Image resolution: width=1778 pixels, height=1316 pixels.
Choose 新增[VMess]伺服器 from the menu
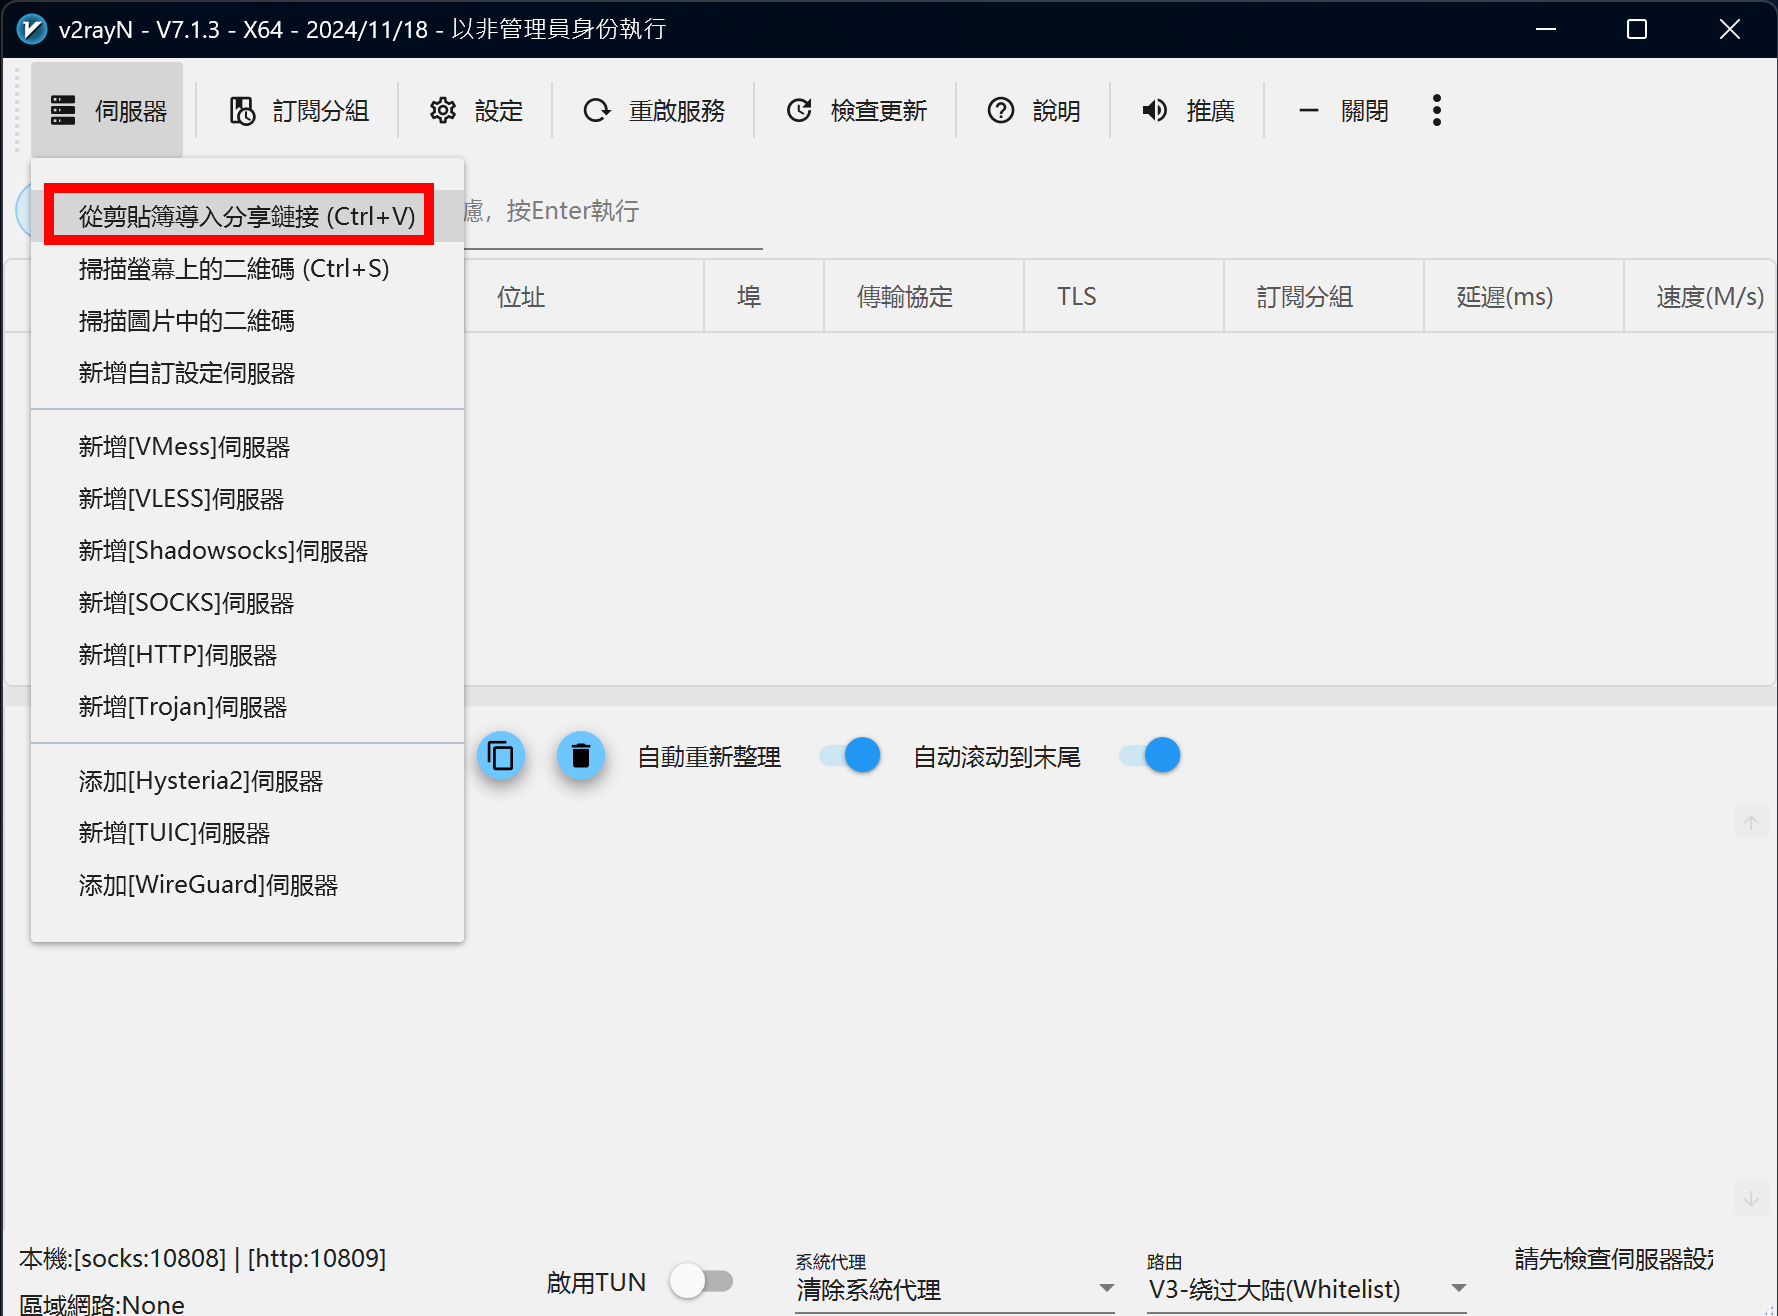(x=184, y=447)
